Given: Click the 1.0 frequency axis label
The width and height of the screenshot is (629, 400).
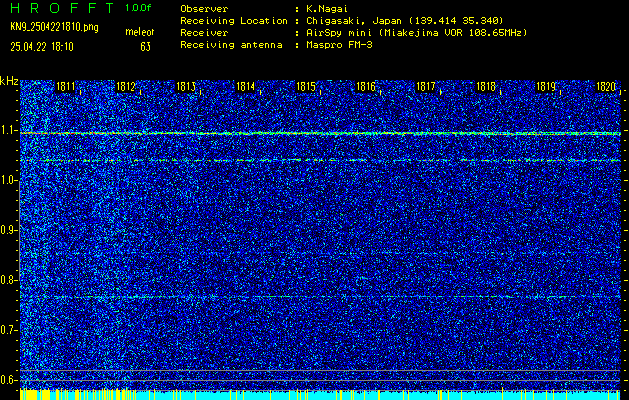Looking at the screenshot, I should pos(8,181).
